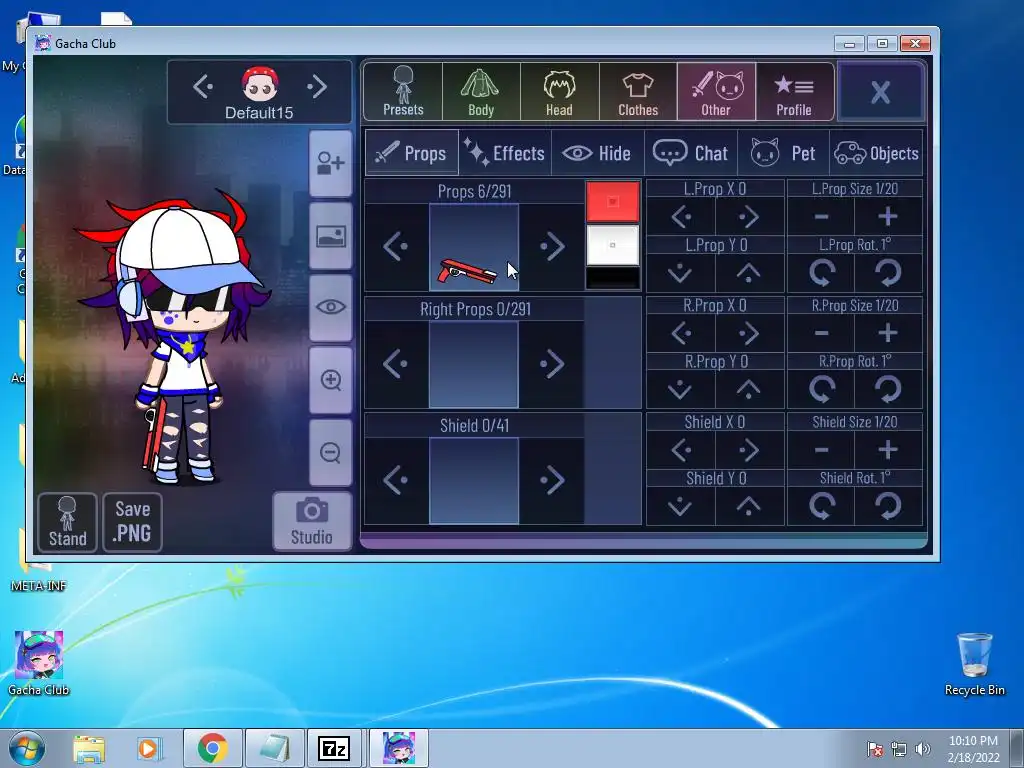Image resolution: width=1024 pixels, height=768 pixels.
Task: Move R.Prop Y up
Action: point(749,389)
